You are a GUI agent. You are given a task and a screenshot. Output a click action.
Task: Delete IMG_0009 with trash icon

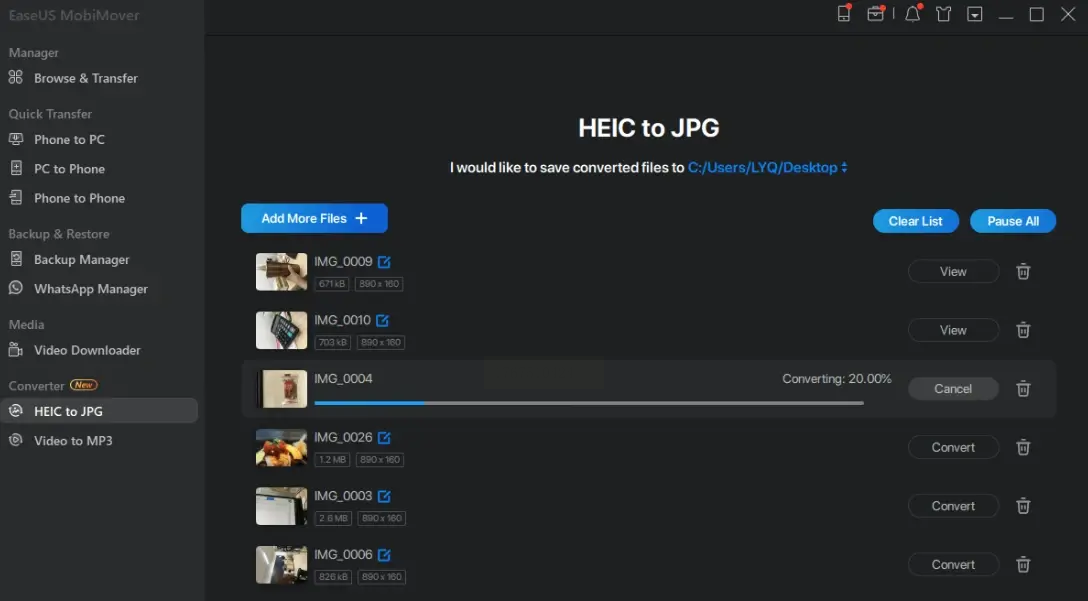point(1023,271)
